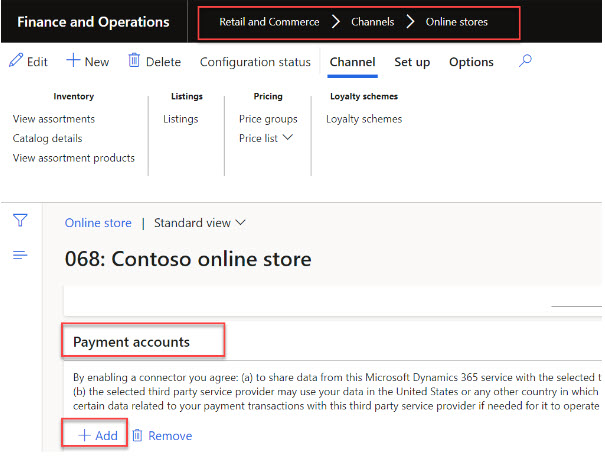Open Catalog details
605x459 pixels.
point(47,138)
